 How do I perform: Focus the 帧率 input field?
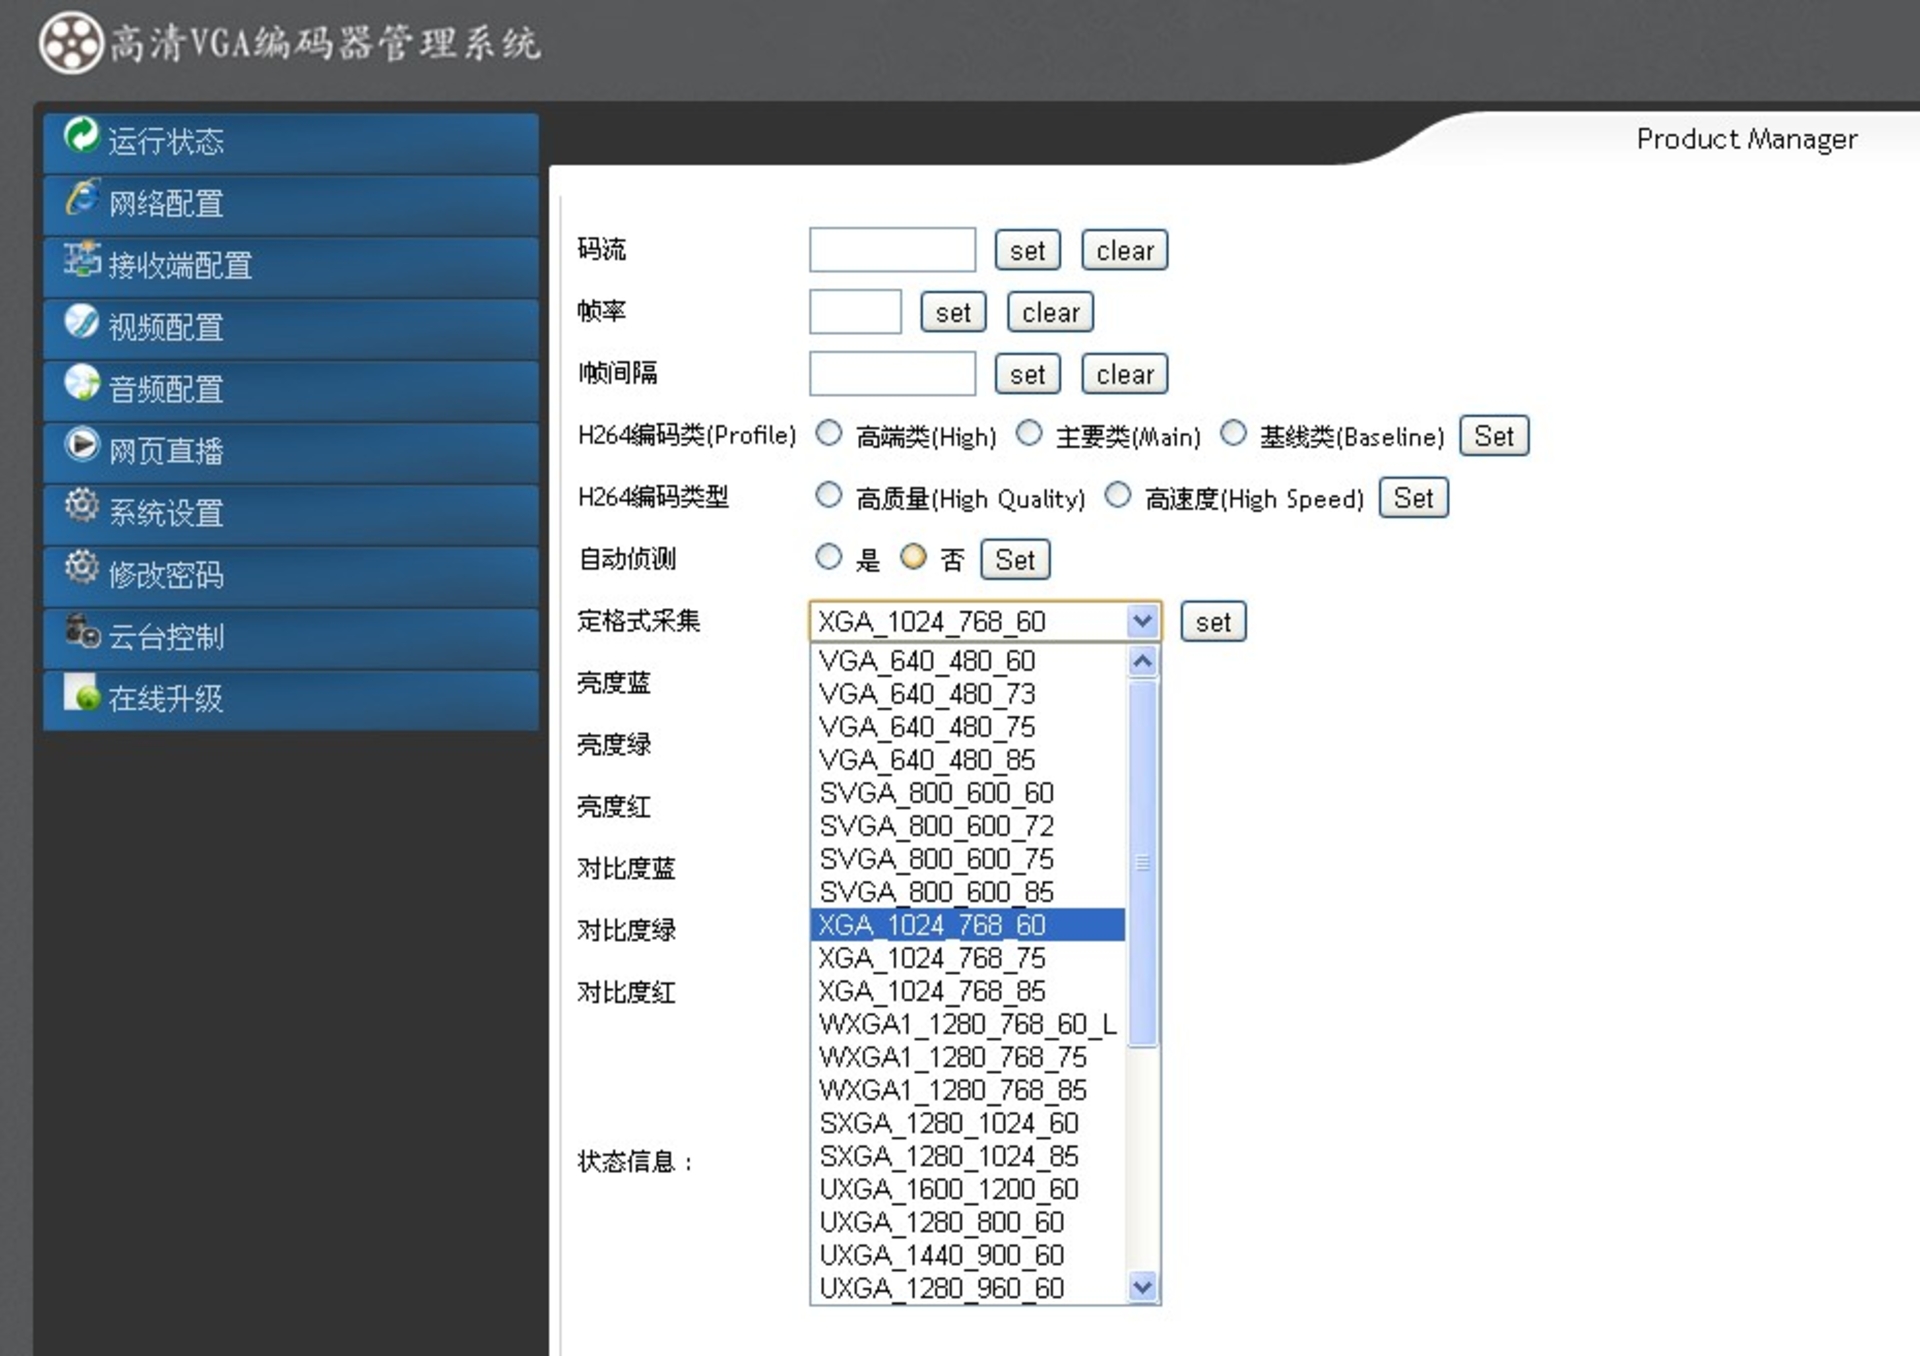coord(855,312)
